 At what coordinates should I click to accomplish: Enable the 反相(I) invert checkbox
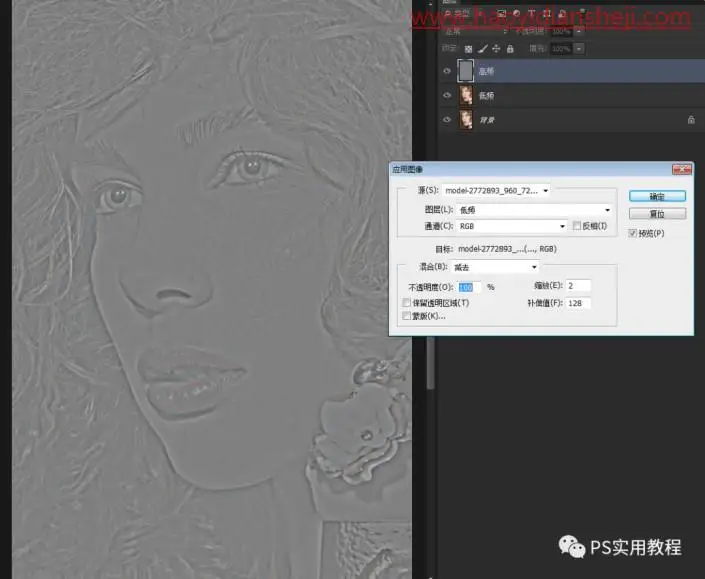(577, 226)
